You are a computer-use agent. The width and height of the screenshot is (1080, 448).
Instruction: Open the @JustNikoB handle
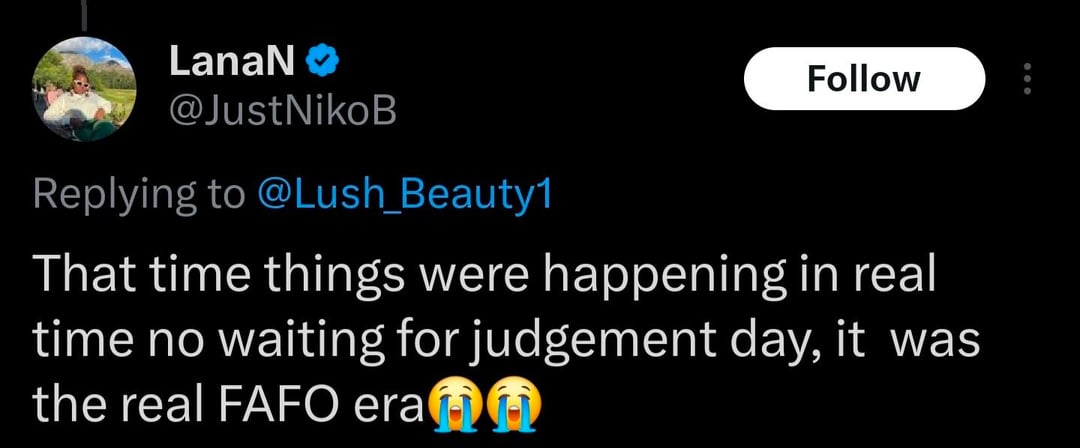pyautogui.click(x=283, y=117)
